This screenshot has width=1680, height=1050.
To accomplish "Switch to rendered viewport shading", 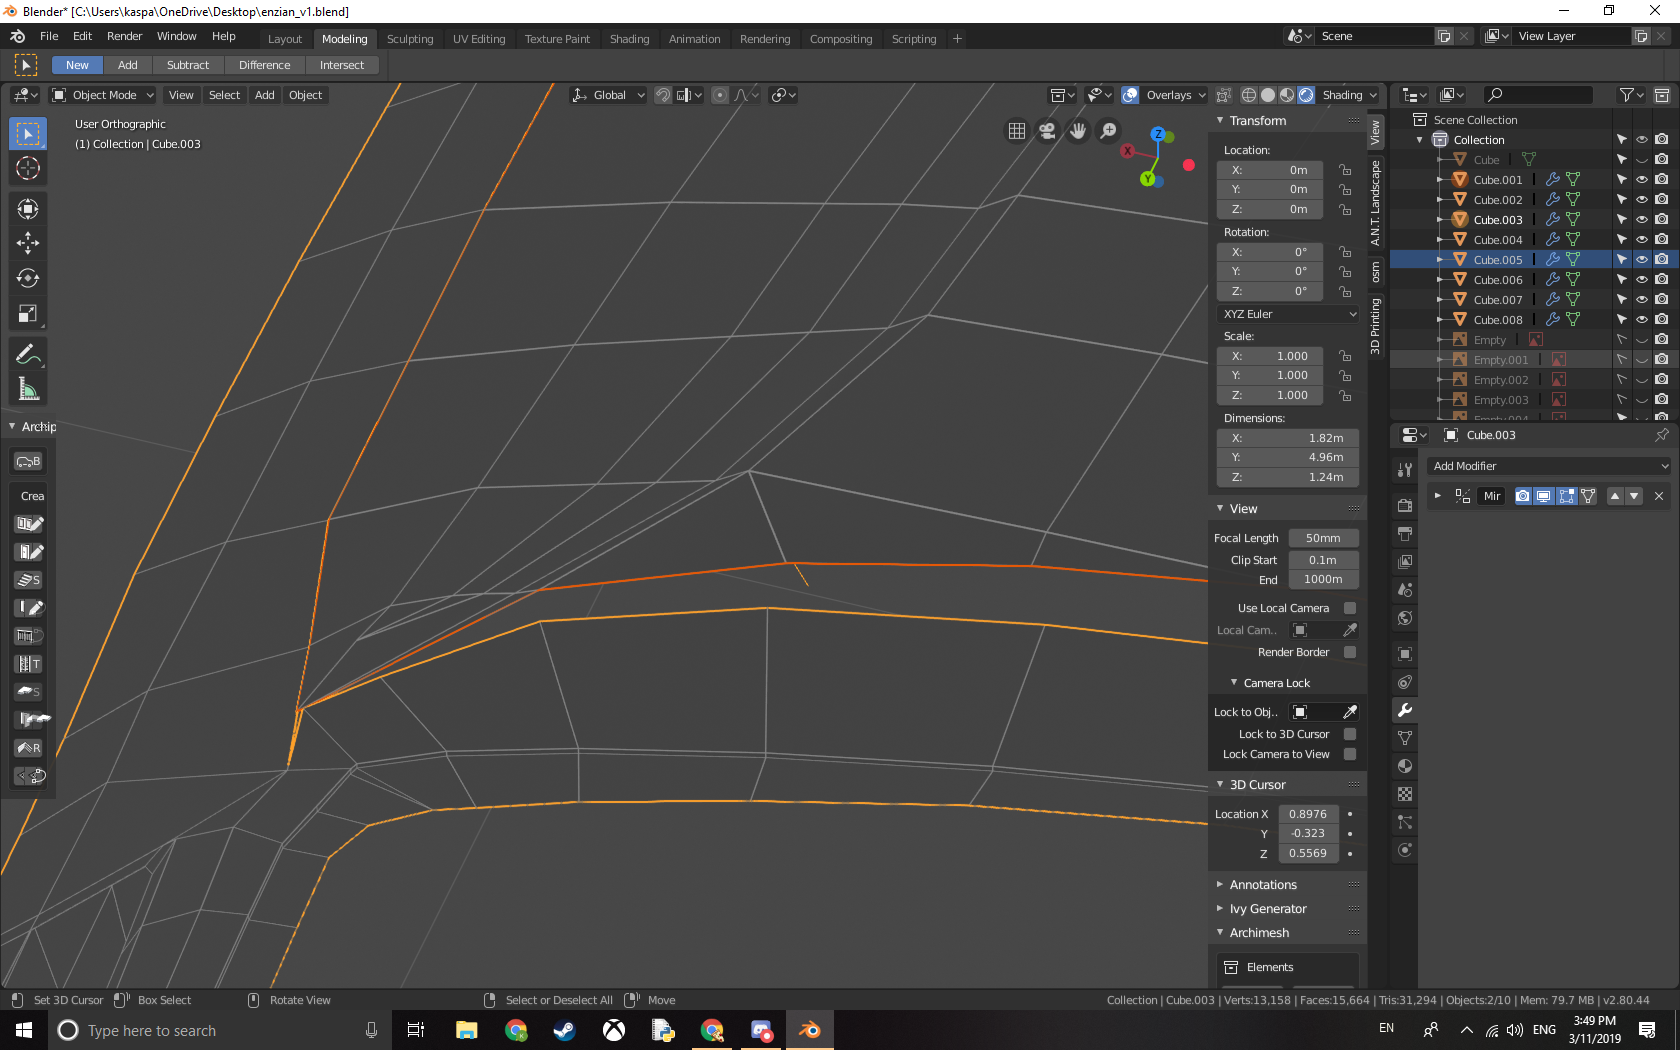I will pyautogui.click(x=1306, y=95).
